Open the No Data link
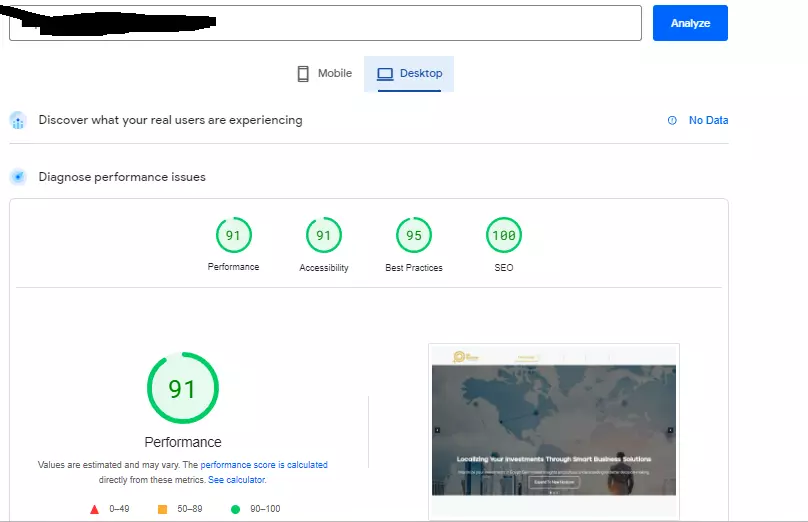 [709, 120]
